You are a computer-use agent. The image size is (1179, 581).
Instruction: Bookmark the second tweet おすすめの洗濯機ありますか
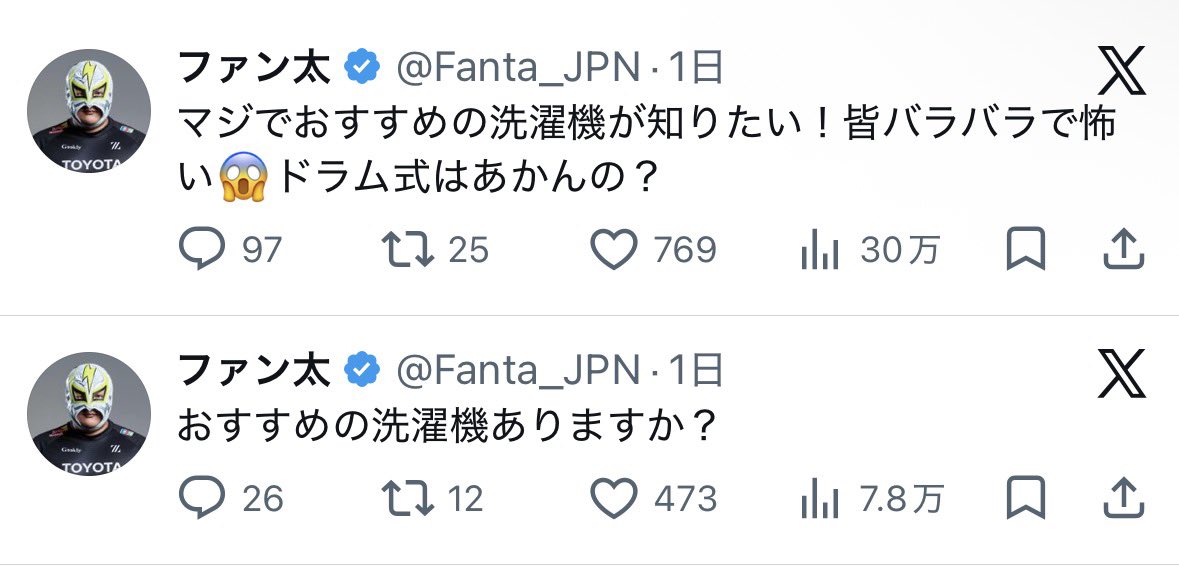click(x=1025, y=497)
